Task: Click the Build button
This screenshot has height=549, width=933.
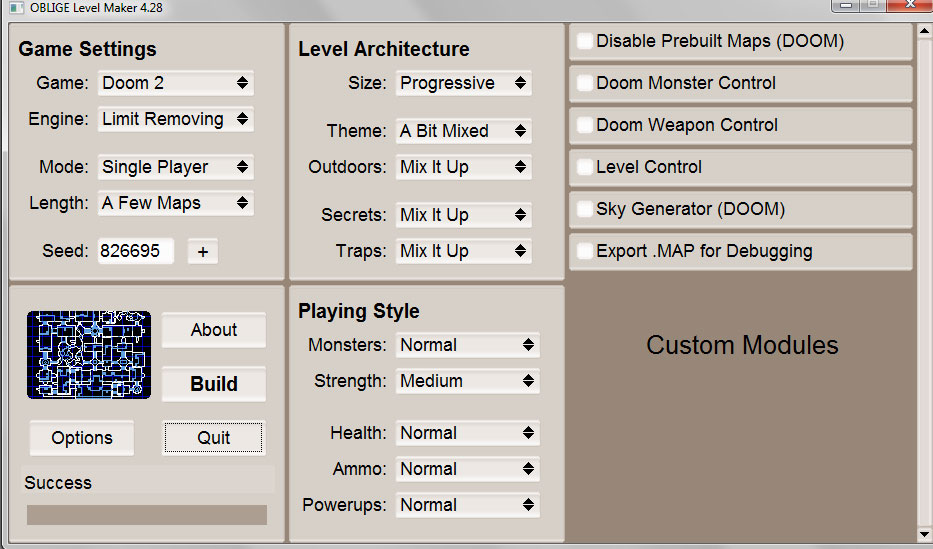Action: tap(214, 384)
